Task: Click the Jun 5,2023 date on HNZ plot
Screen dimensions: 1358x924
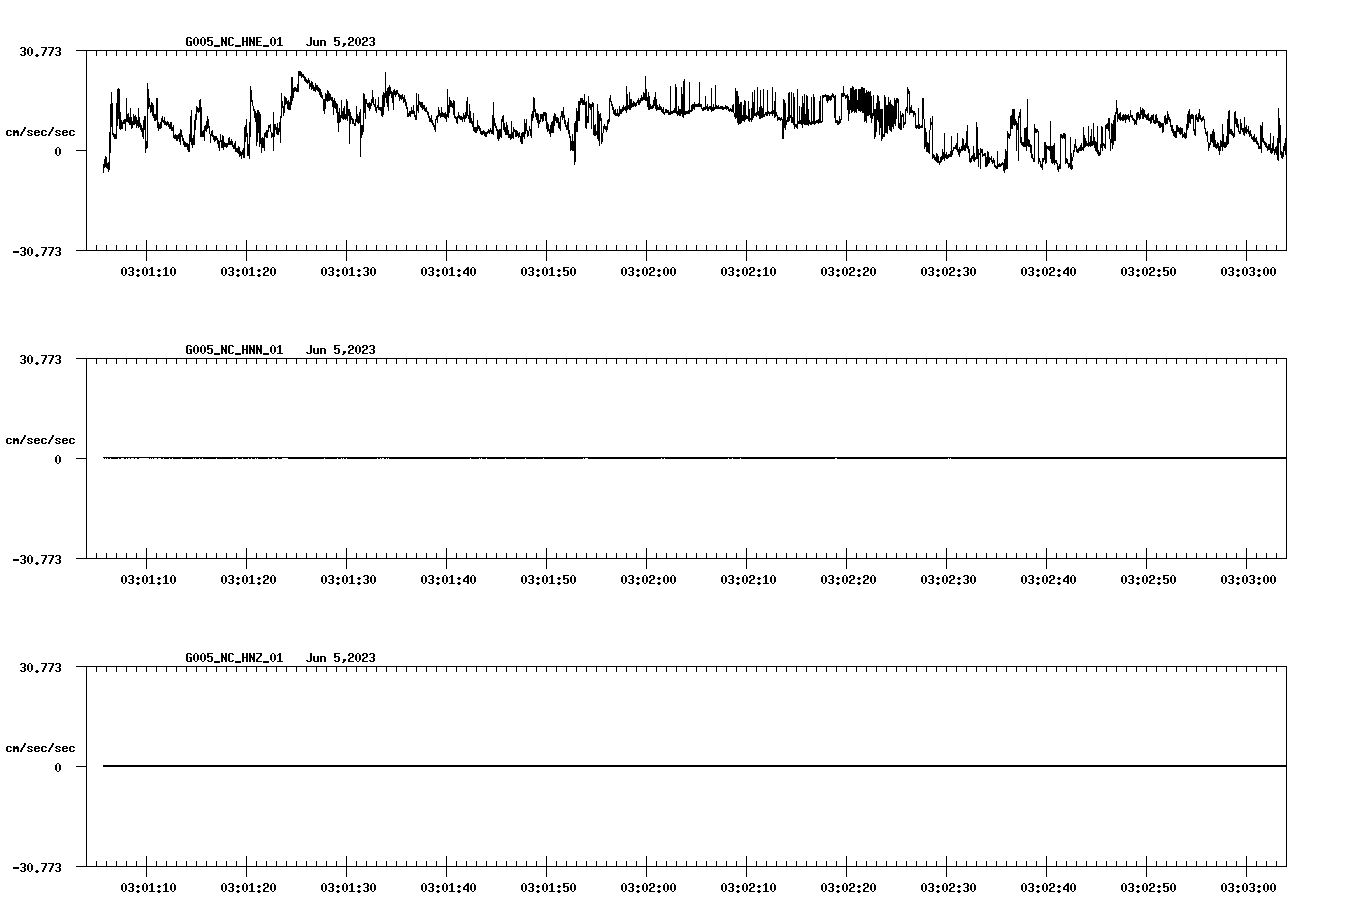Action: coord(341,657)
